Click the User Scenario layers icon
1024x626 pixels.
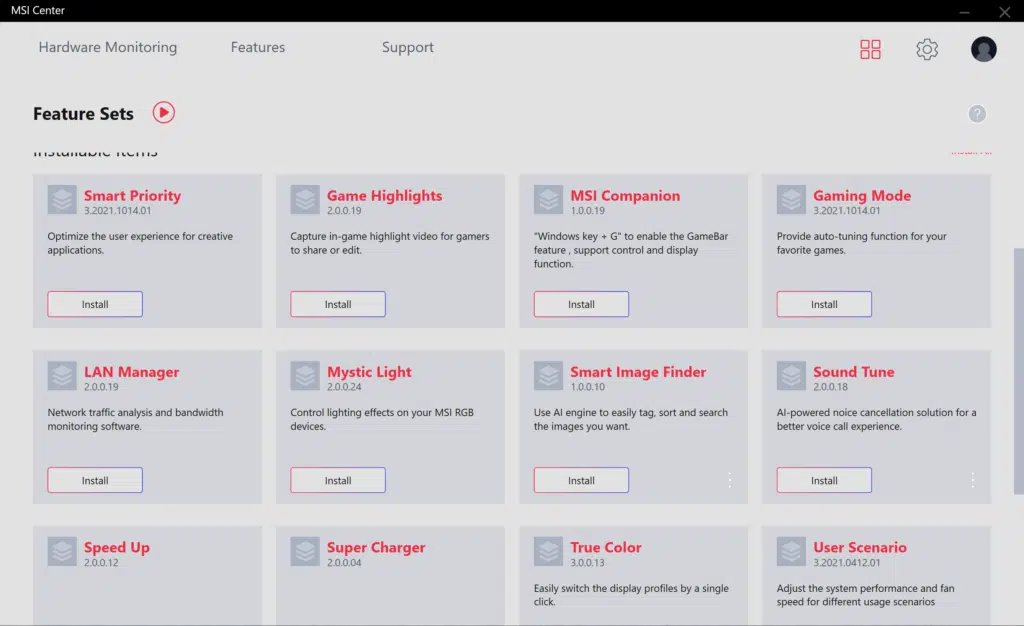click(791, 552)
